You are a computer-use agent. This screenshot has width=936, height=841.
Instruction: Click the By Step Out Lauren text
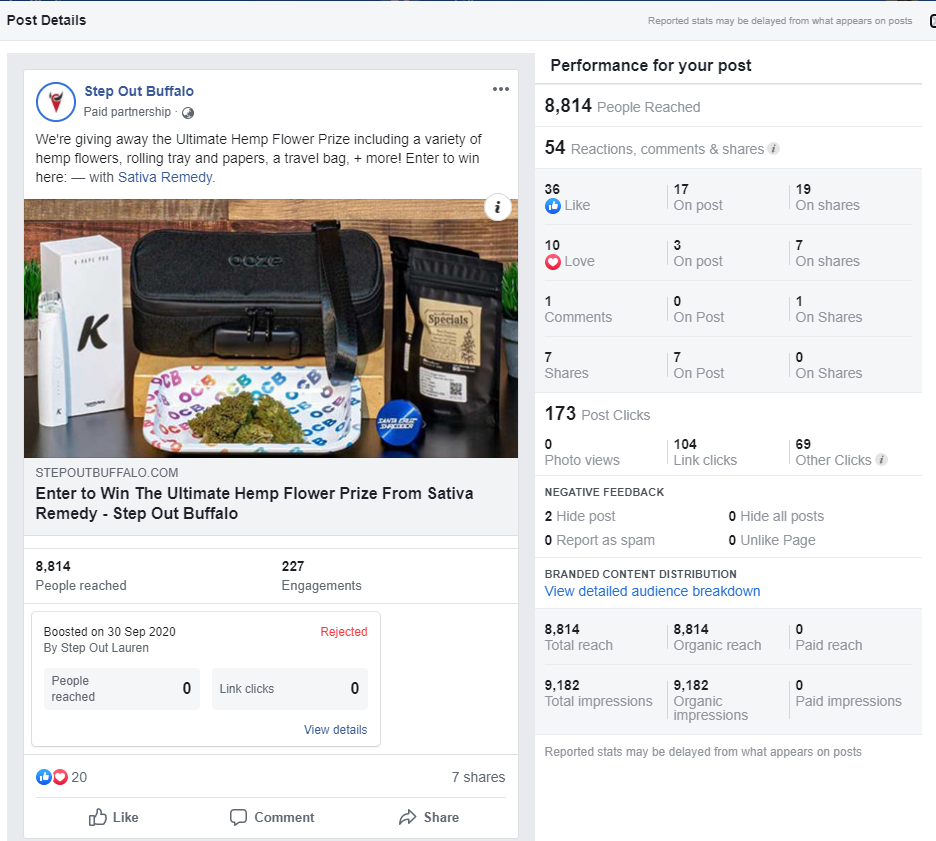[96, 648]
